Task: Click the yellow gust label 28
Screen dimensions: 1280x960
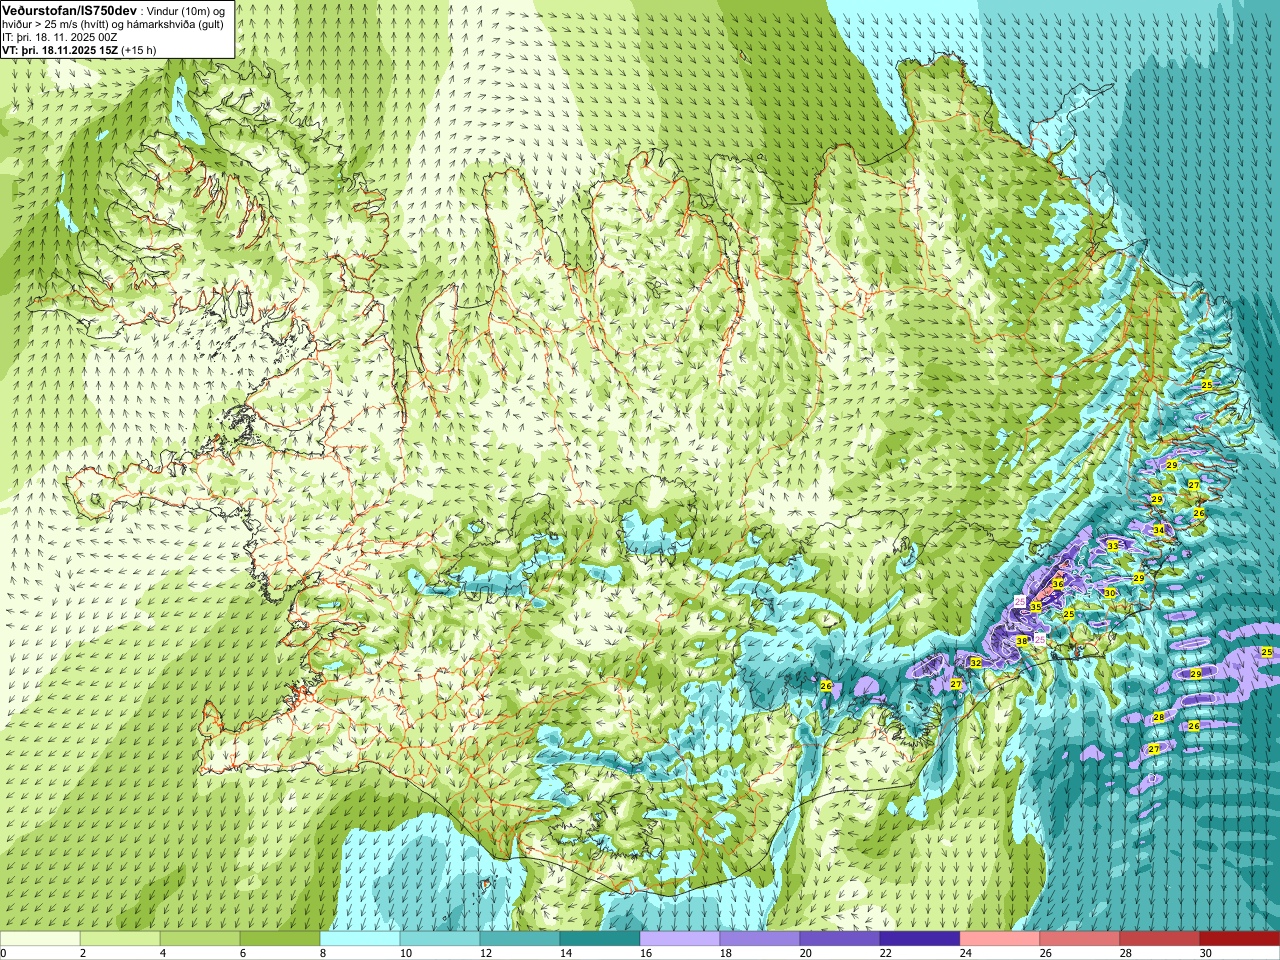Action: click(1159, 717)
